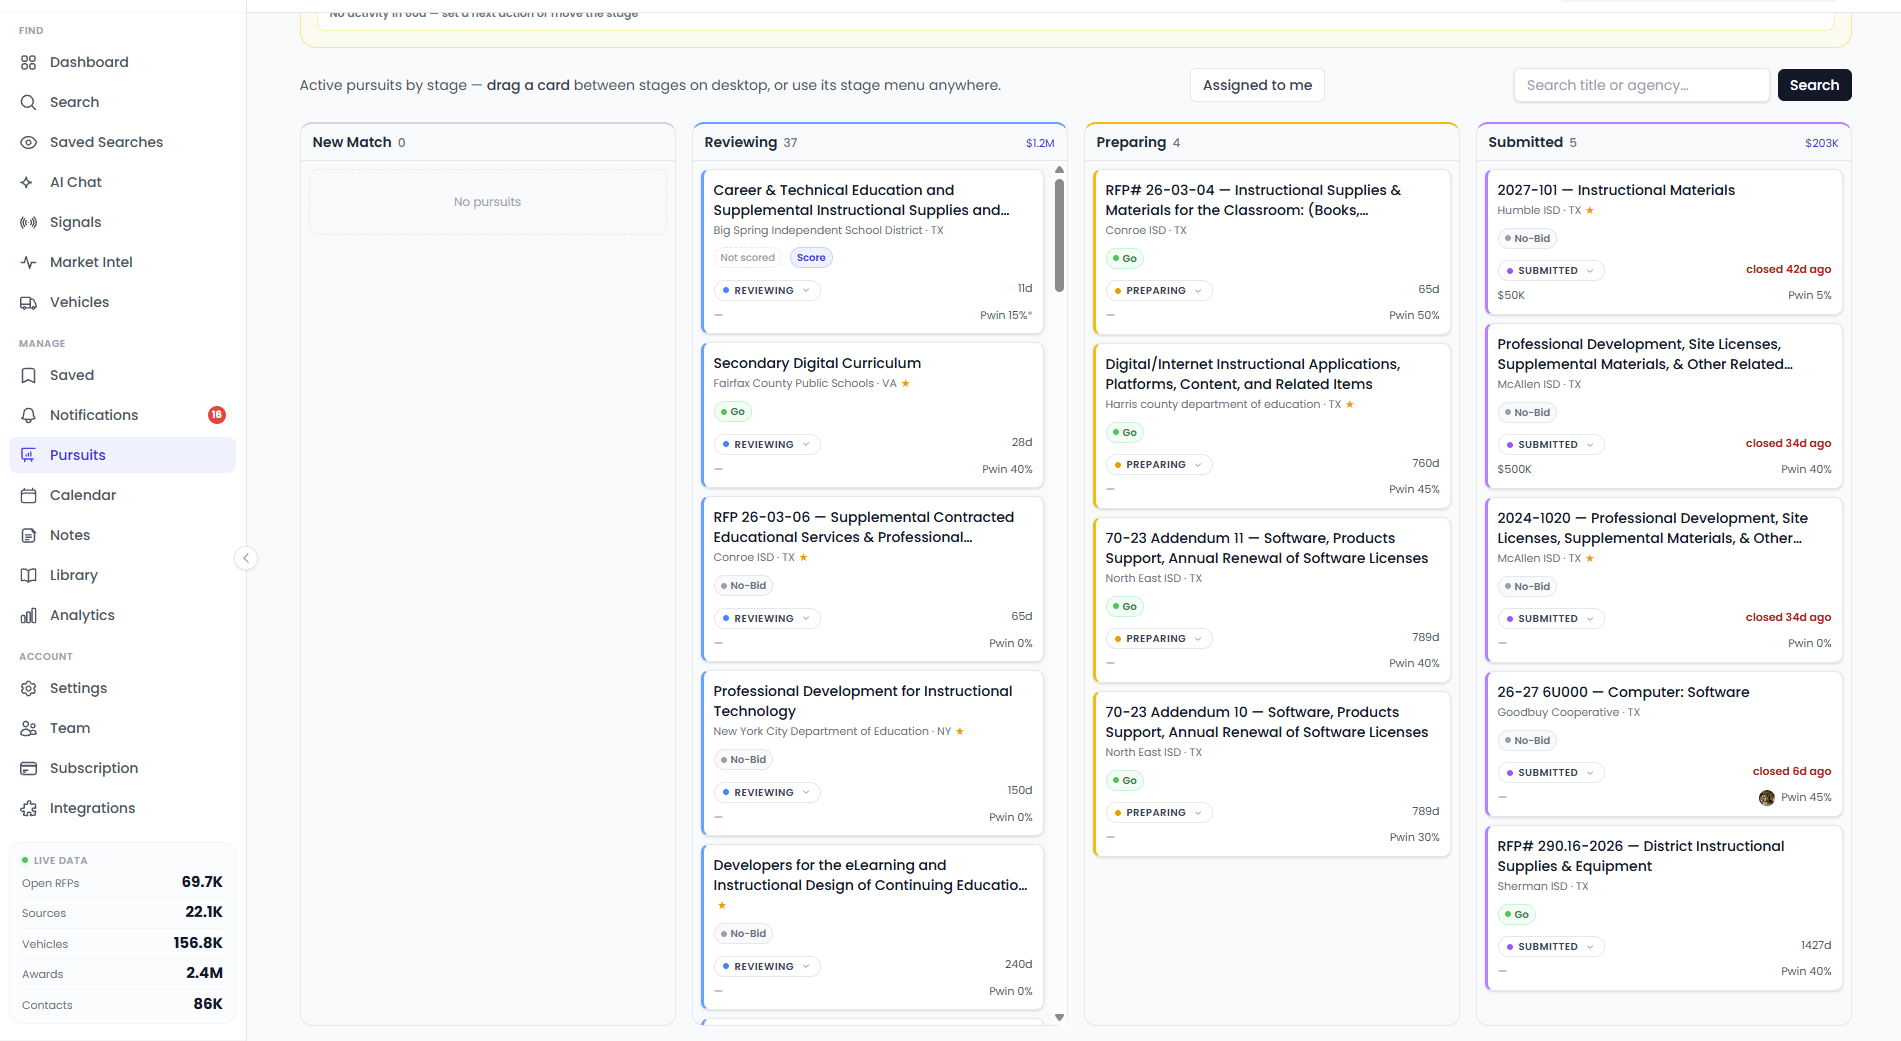Image resolution: width=1901 pixels, height=1041 pixels.
Task: Click the Reviewing column scroll down arrow
Action: coord(1059,1017)
